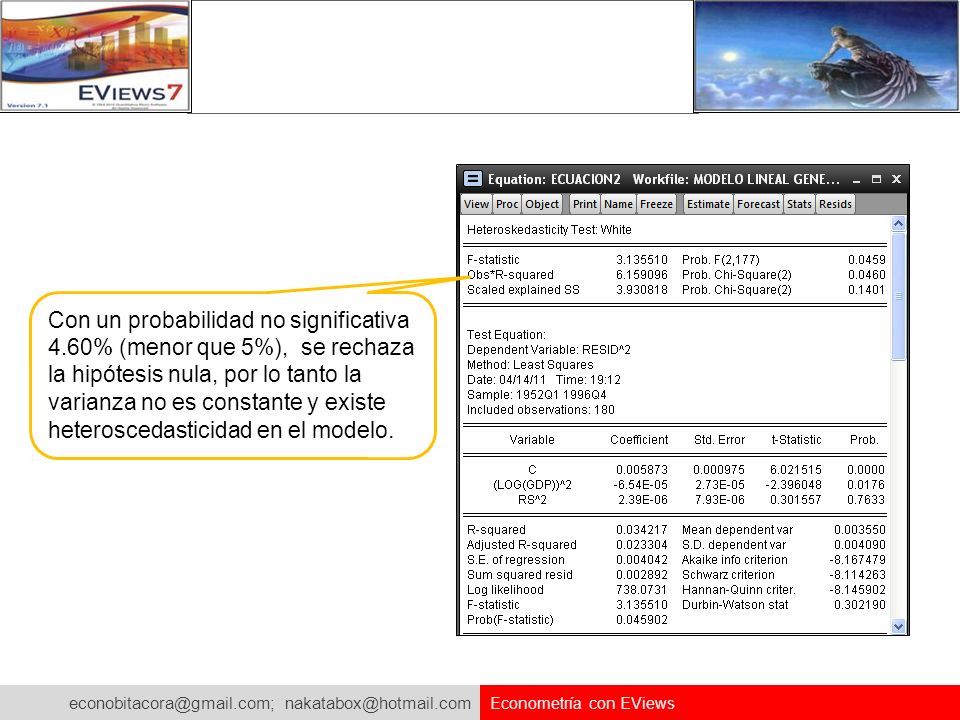
Task: Click the Name button
Action: click(618, 204)
